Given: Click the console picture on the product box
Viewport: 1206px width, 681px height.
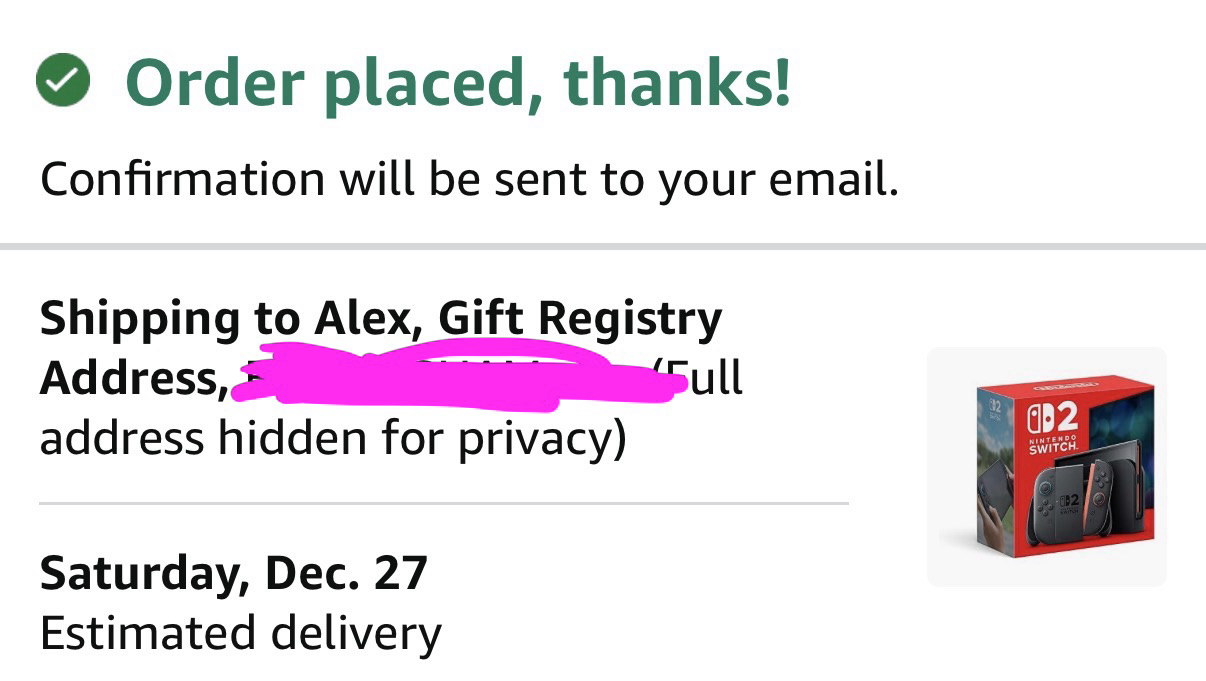Looking at the screenshot, I should click(1072, 501).
